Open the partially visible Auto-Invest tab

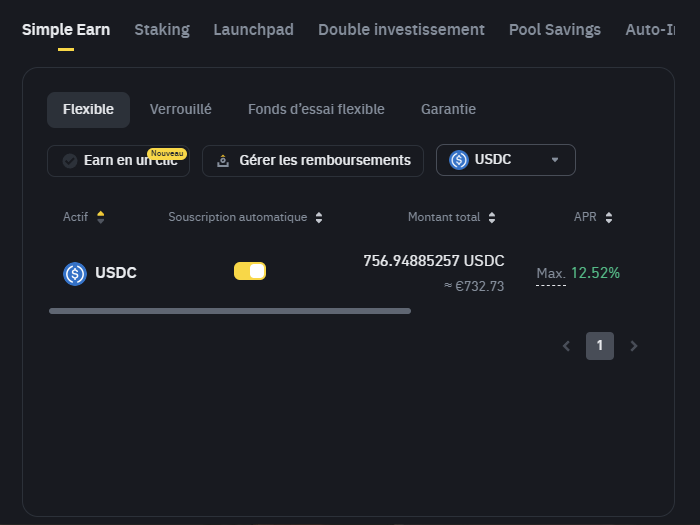tap(650, 30)
